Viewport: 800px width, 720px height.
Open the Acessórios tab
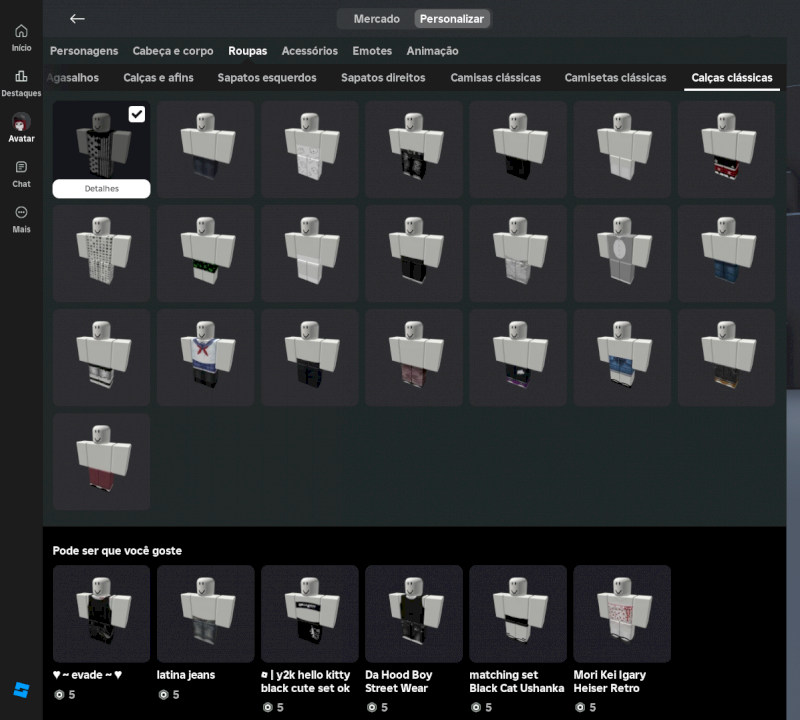point(309,51)
